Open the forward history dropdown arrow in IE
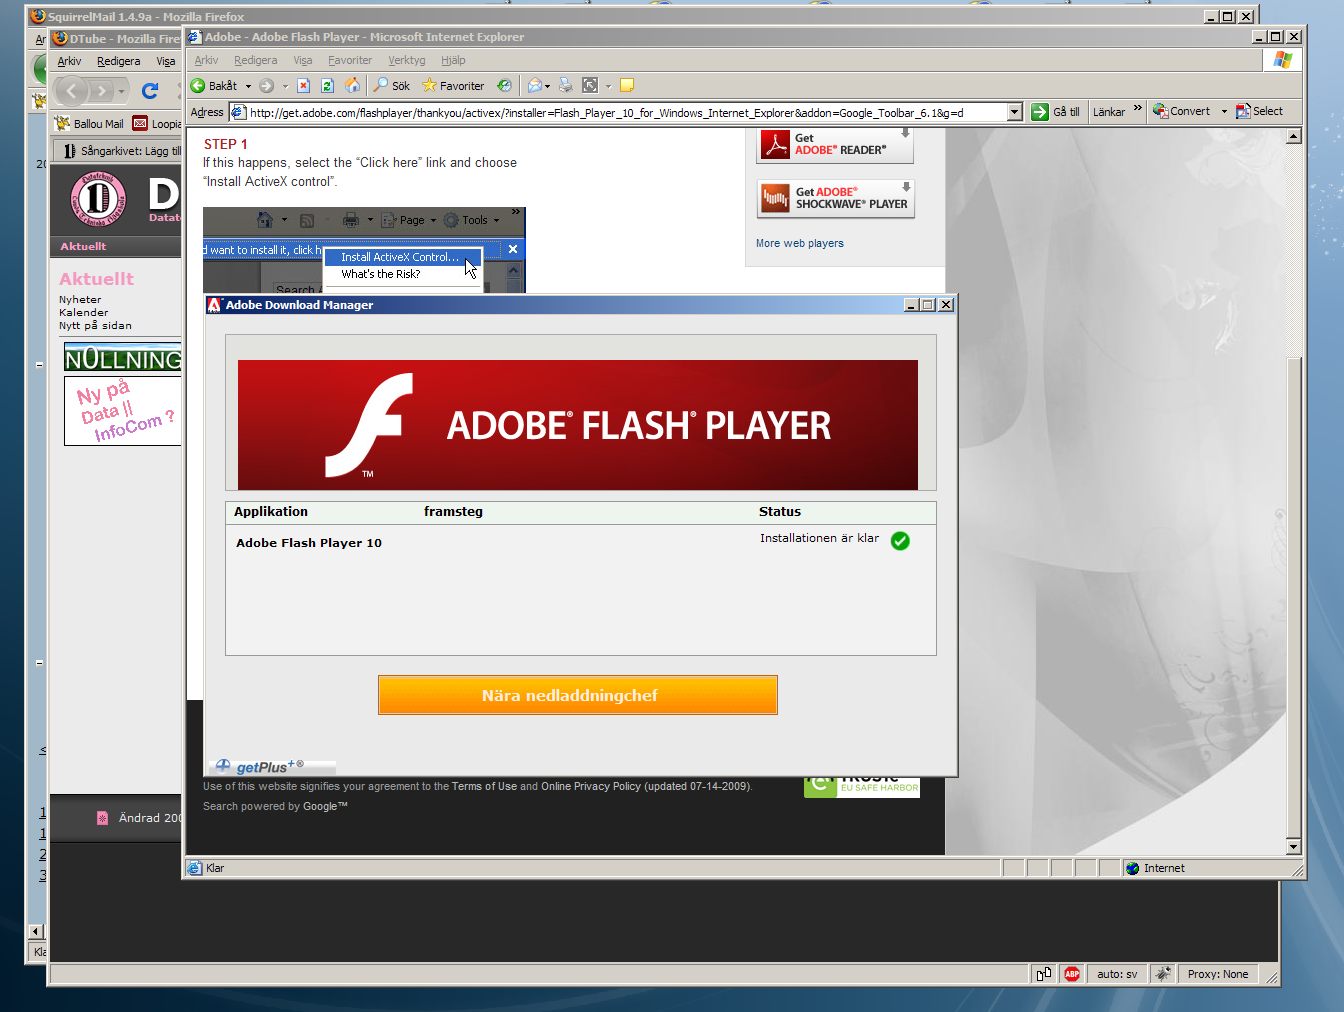 [285, 86]
